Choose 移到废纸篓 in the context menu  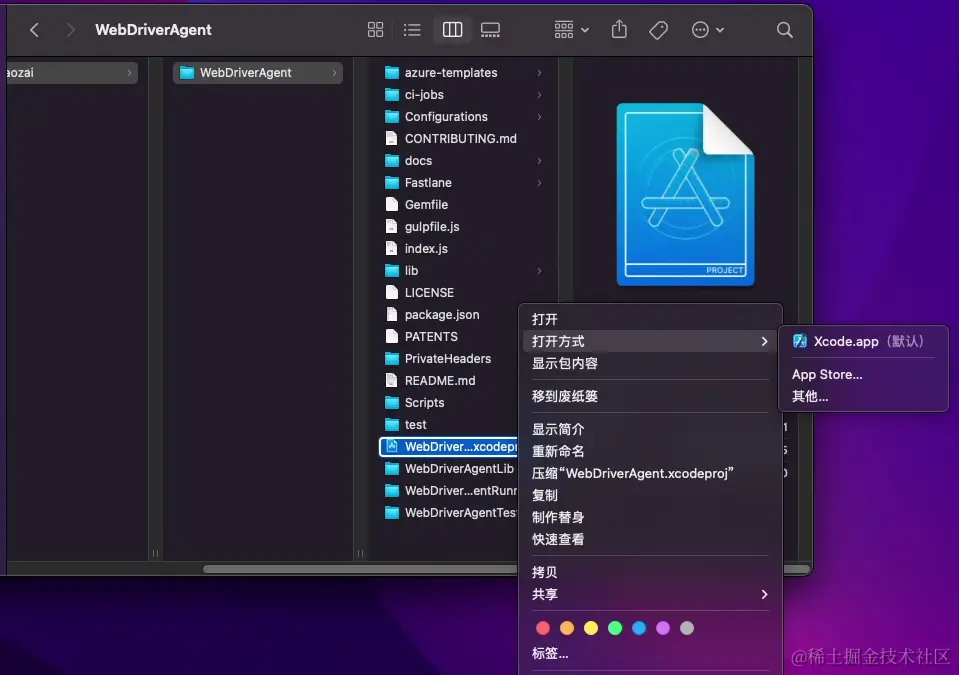[650, 396]
